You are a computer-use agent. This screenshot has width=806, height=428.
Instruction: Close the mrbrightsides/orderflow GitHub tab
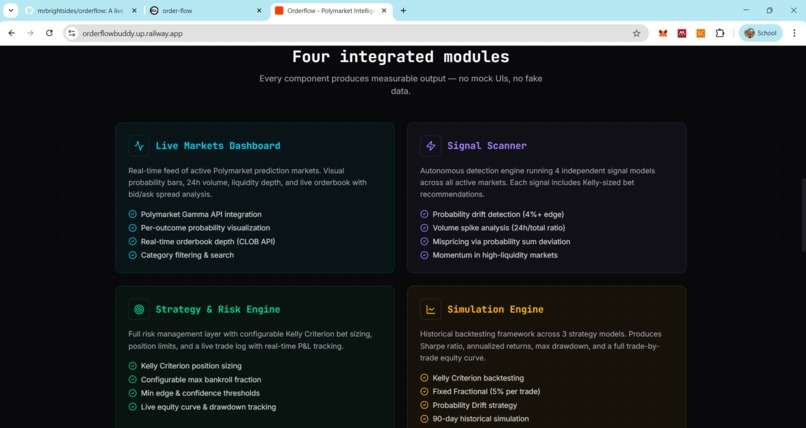pos(134,10)
